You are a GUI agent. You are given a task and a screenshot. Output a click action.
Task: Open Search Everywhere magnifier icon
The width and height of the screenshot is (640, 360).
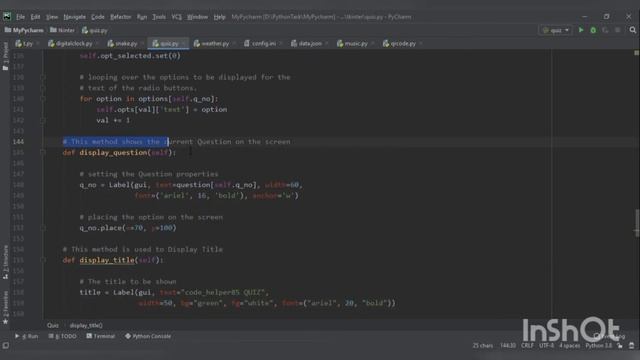pyautogui.click(x=633, y=30)
